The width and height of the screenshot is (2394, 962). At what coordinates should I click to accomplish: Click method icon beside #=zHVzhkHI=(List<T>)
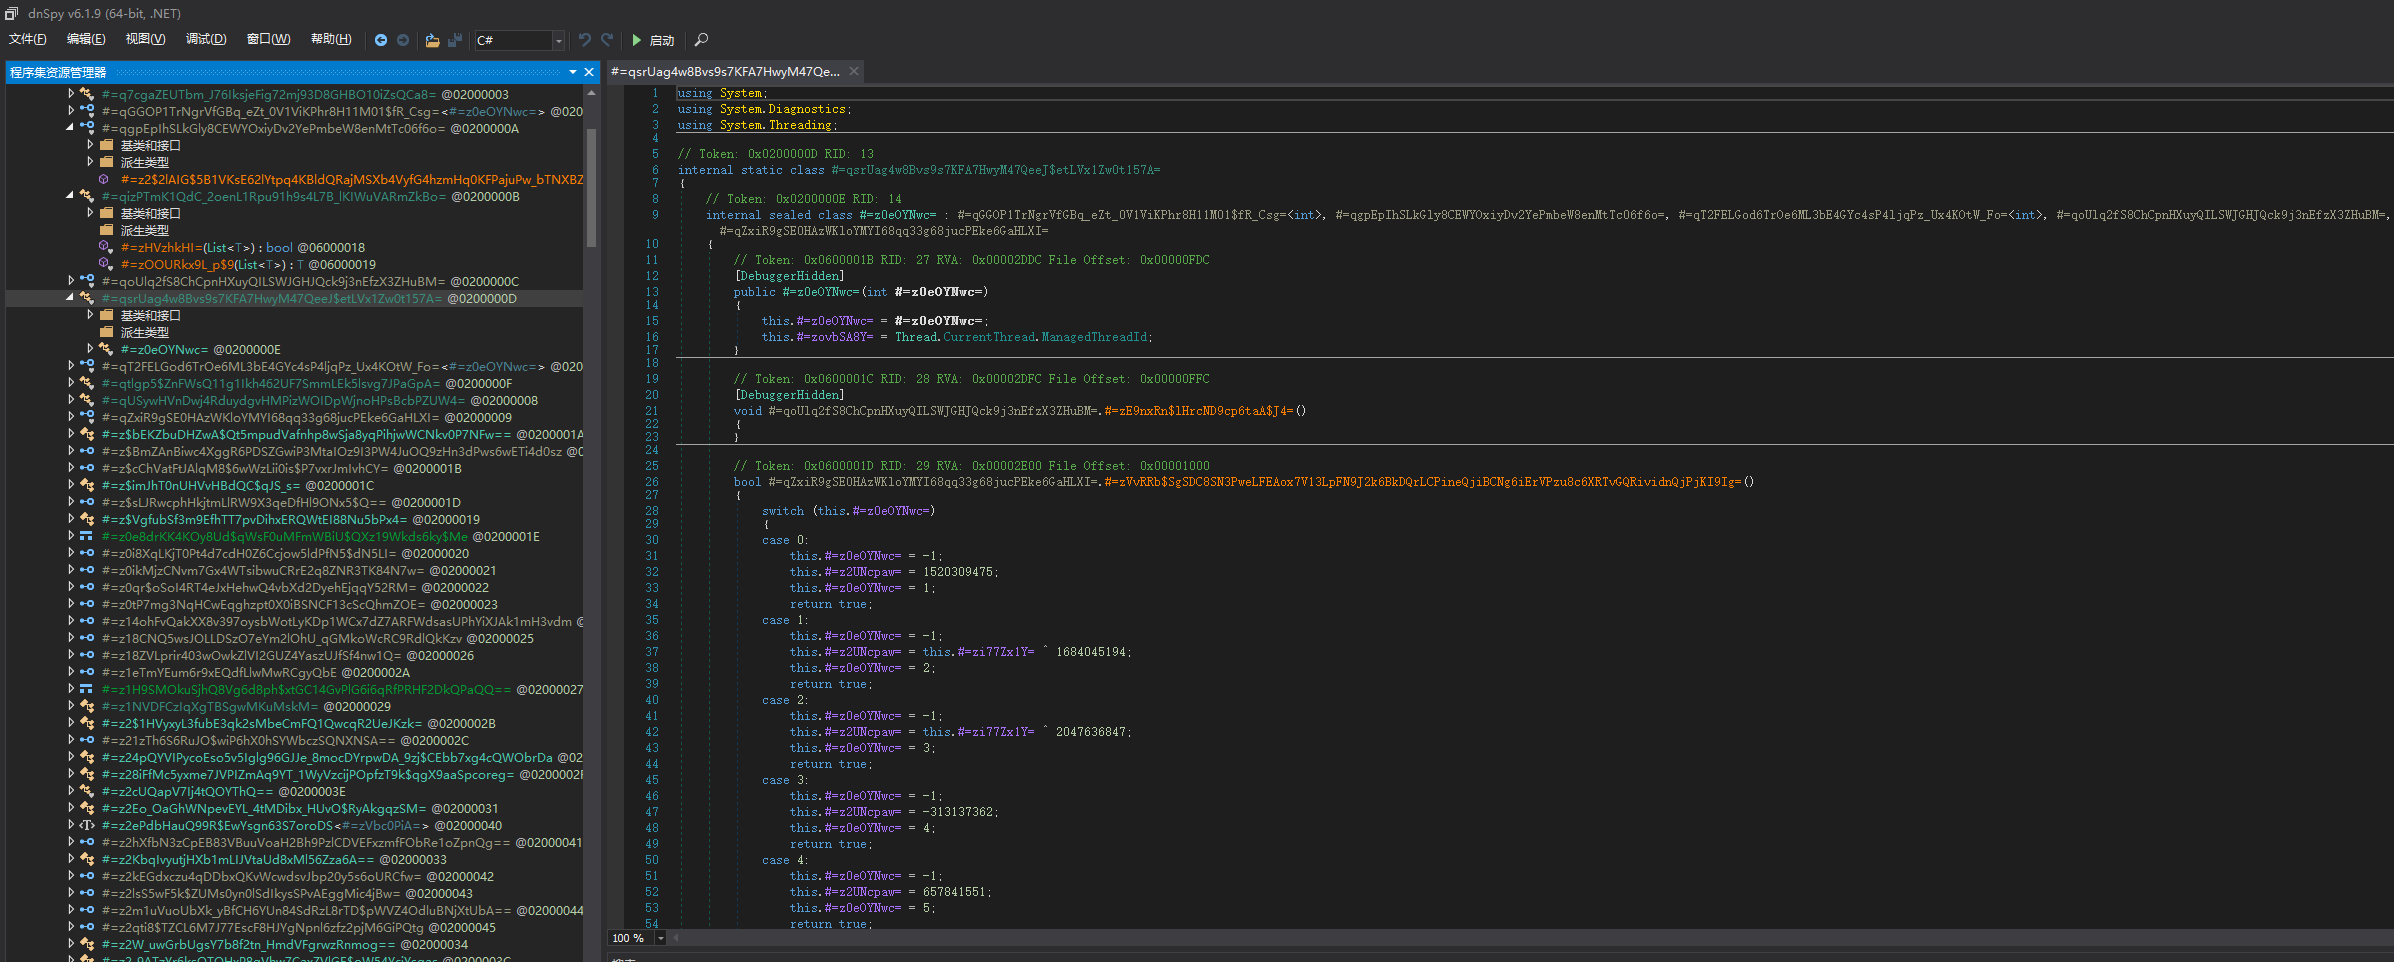click(106, 247)
